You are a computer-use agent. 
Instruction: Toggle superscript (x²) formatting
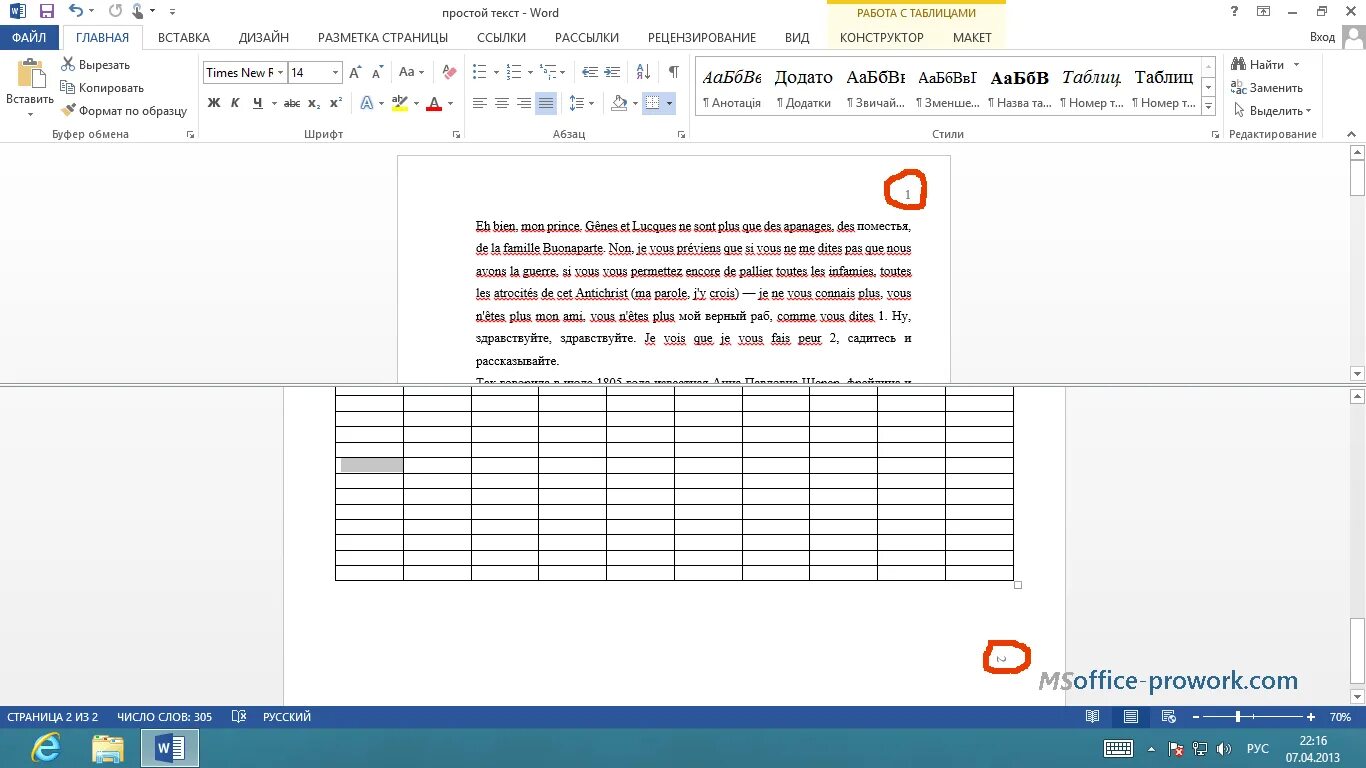[336, 103]
